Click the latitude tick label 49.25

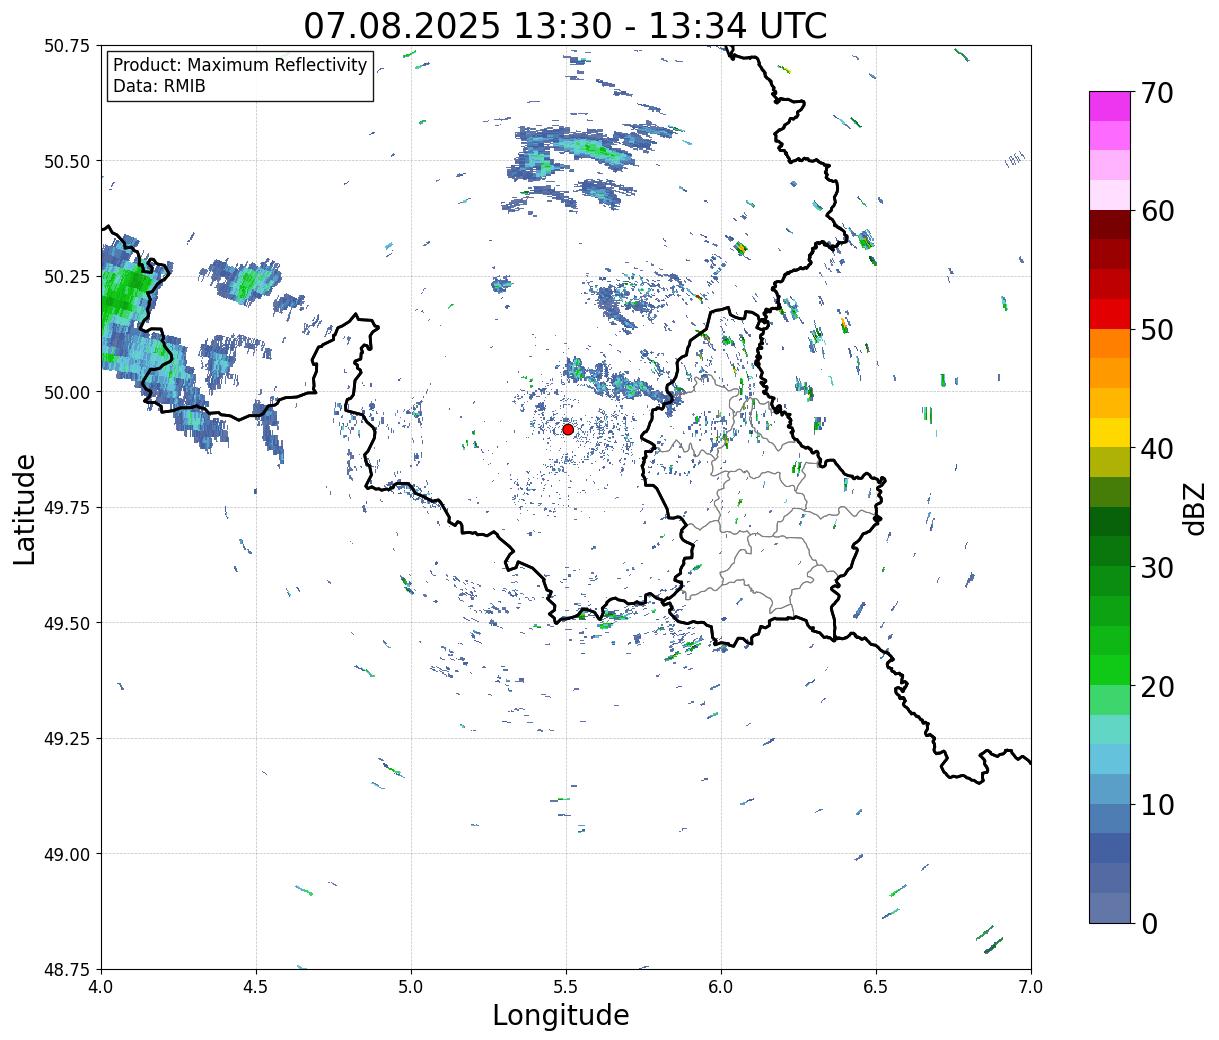[x=67, y=739]
